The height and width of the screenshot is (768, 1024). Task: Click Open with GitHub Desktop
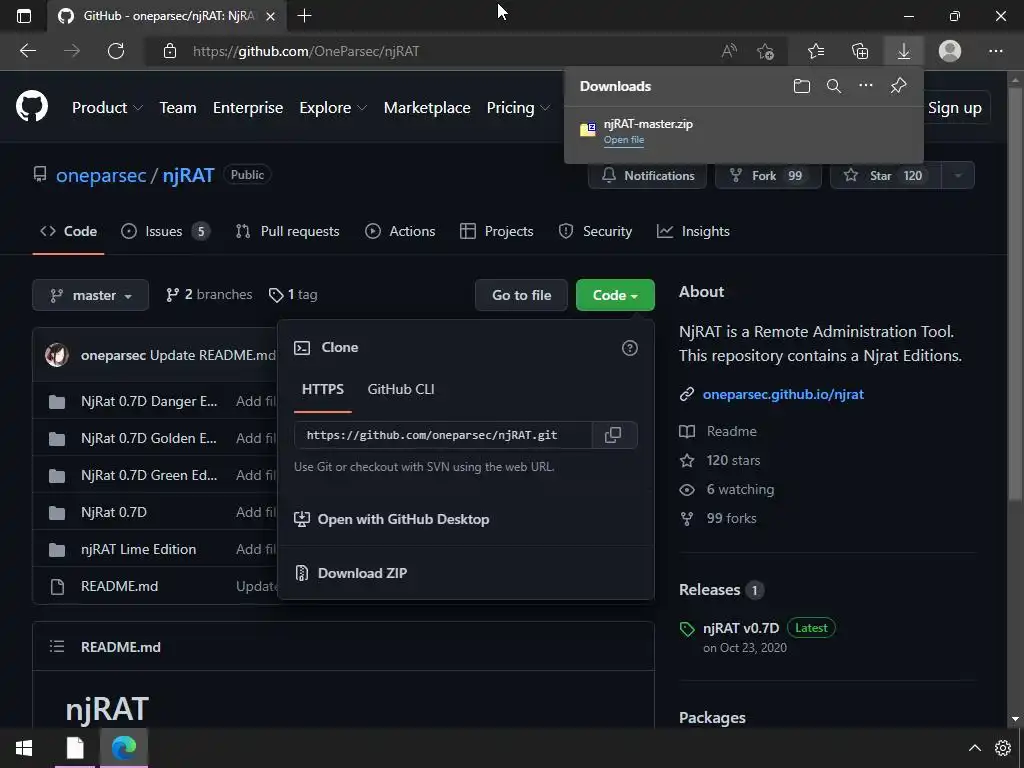pos(392,519)
